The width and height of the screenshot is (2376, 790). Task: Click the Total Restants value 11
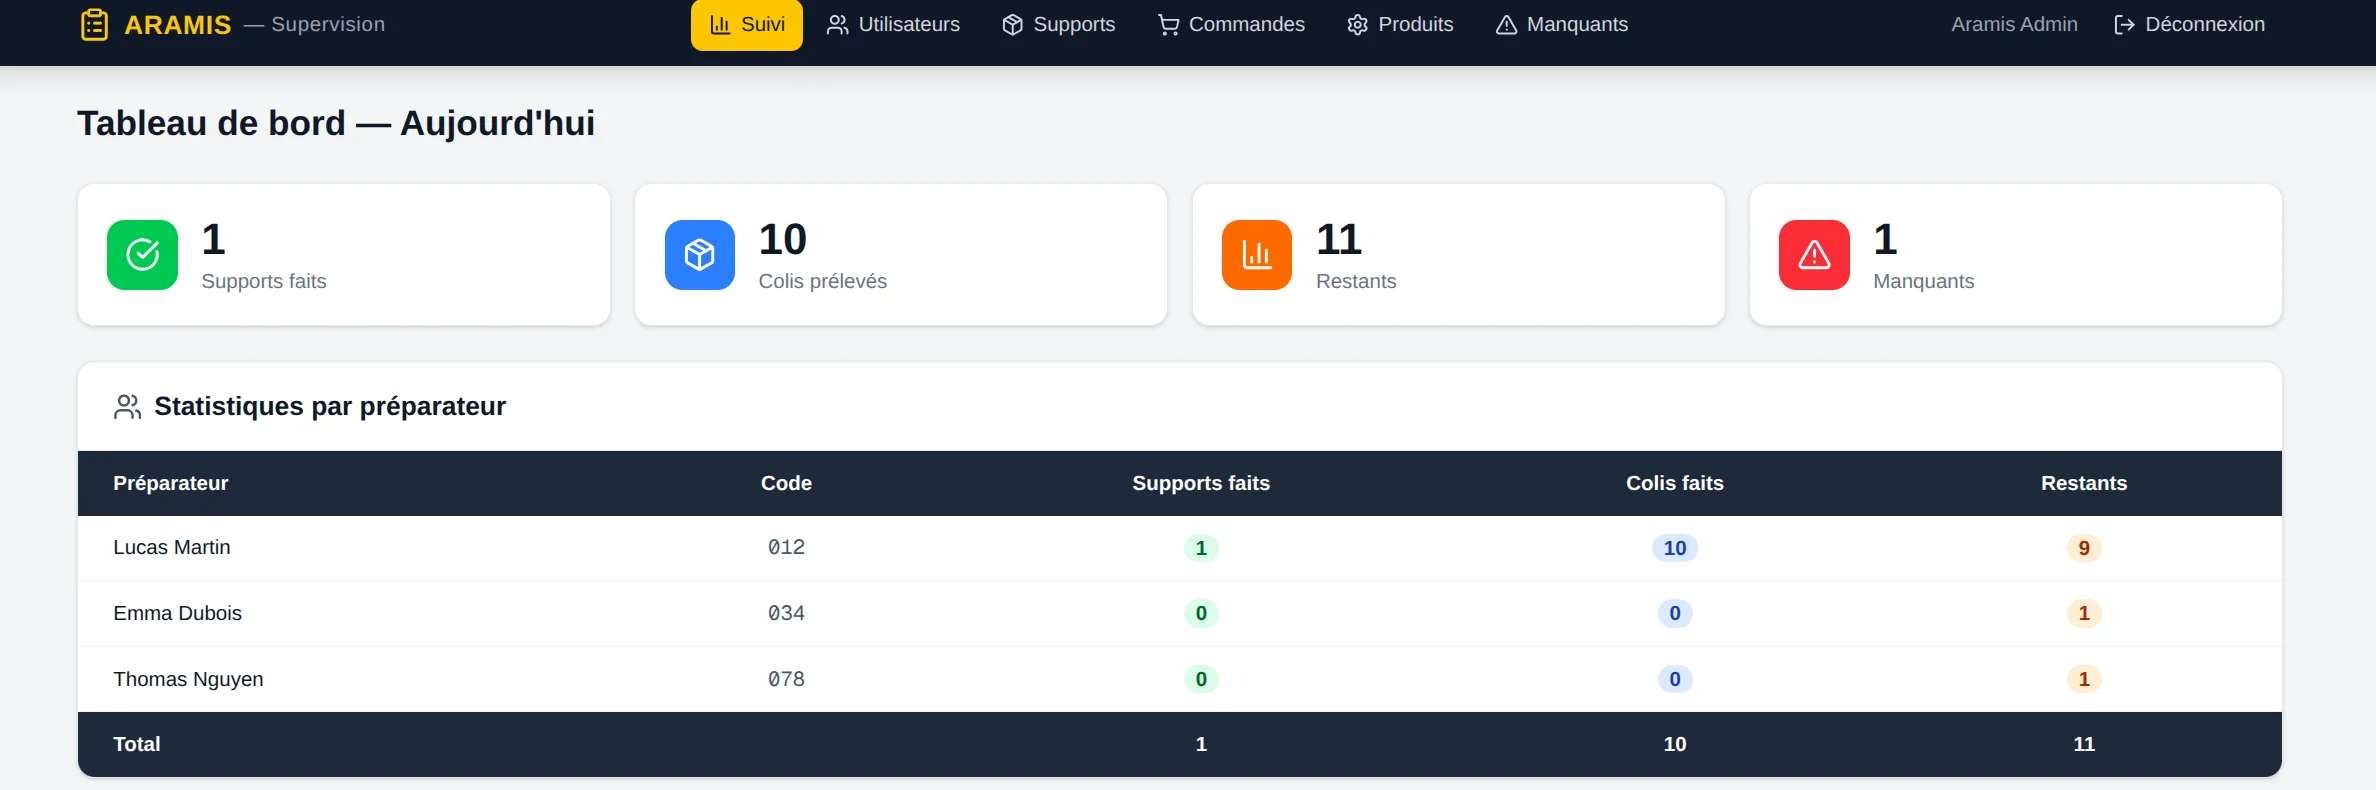[2084, 744]
